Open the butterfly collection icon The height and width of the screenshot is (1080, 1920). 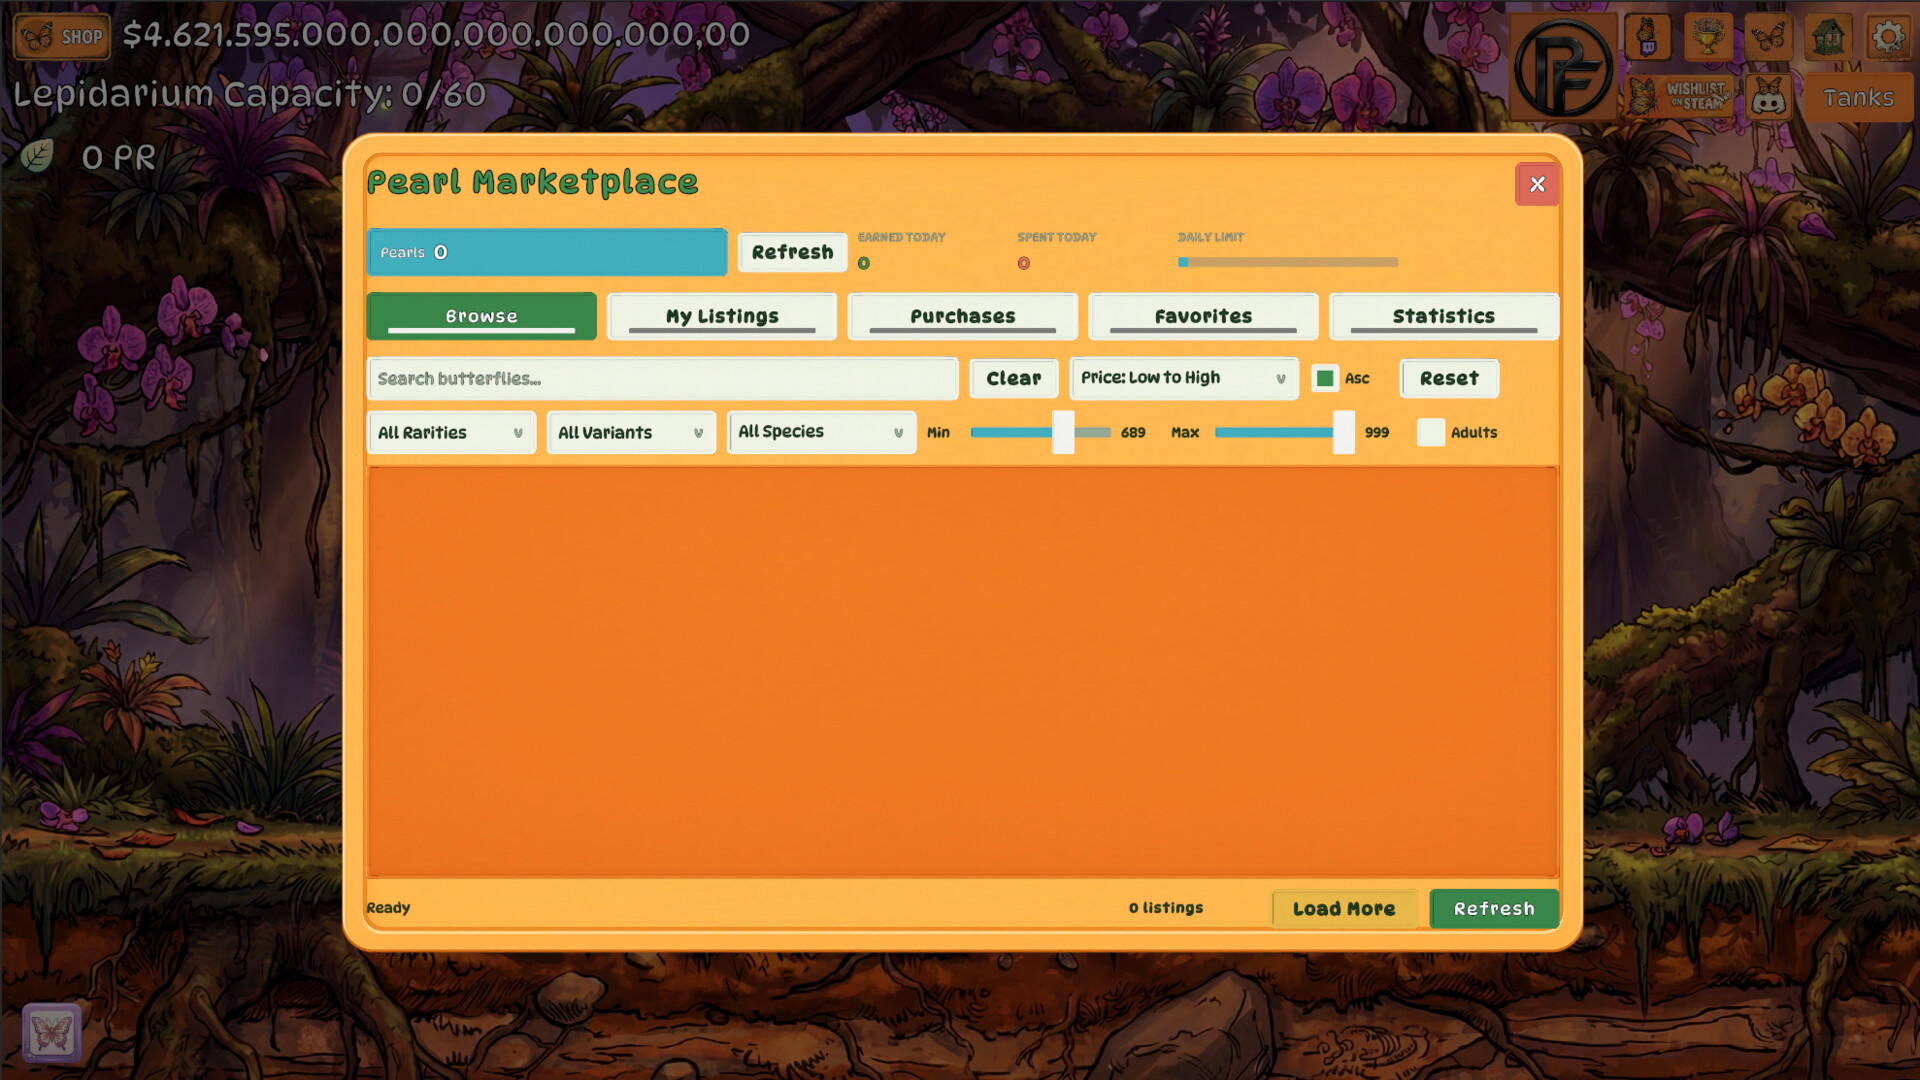[x=1768, y=38]
